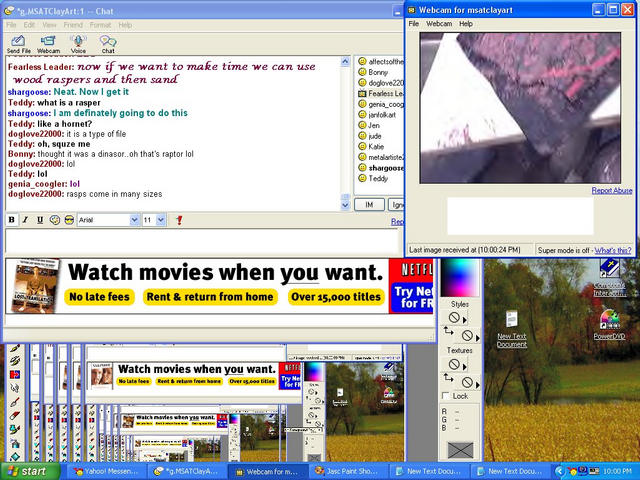This screenshot has height=480, width=640.
Task: Click the system clock showing 10:00 PM
Action: pyautogui.click(x=617, y=471)
